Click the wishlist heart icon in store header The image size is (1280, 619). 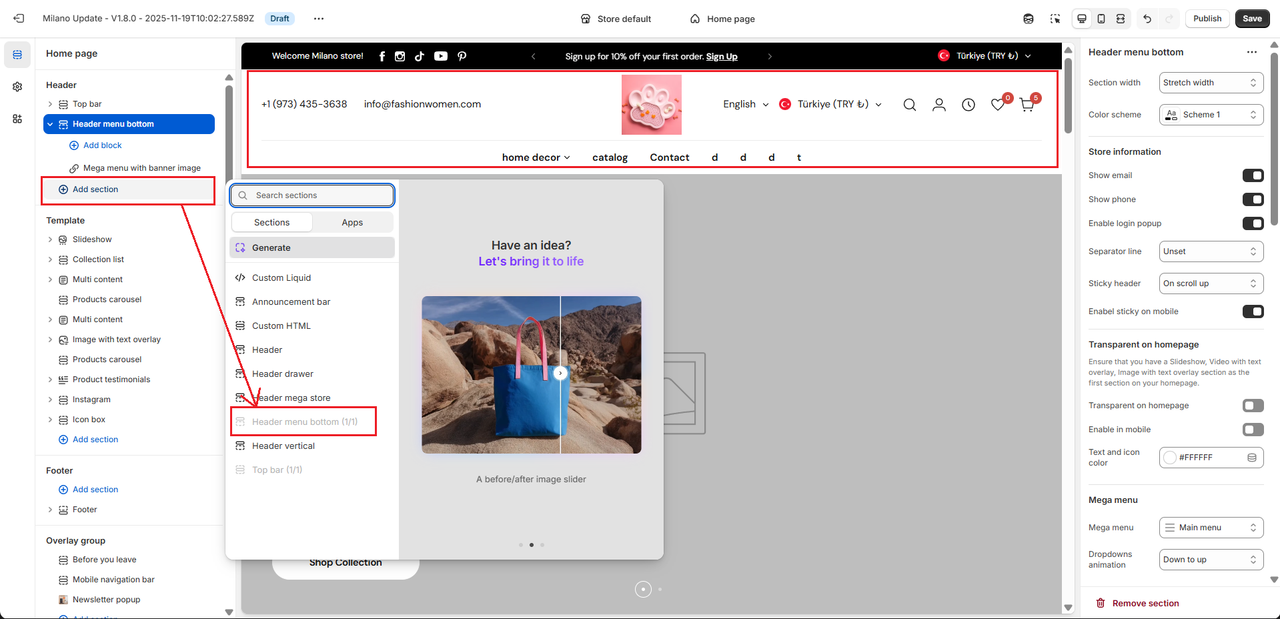click(998, 104)
